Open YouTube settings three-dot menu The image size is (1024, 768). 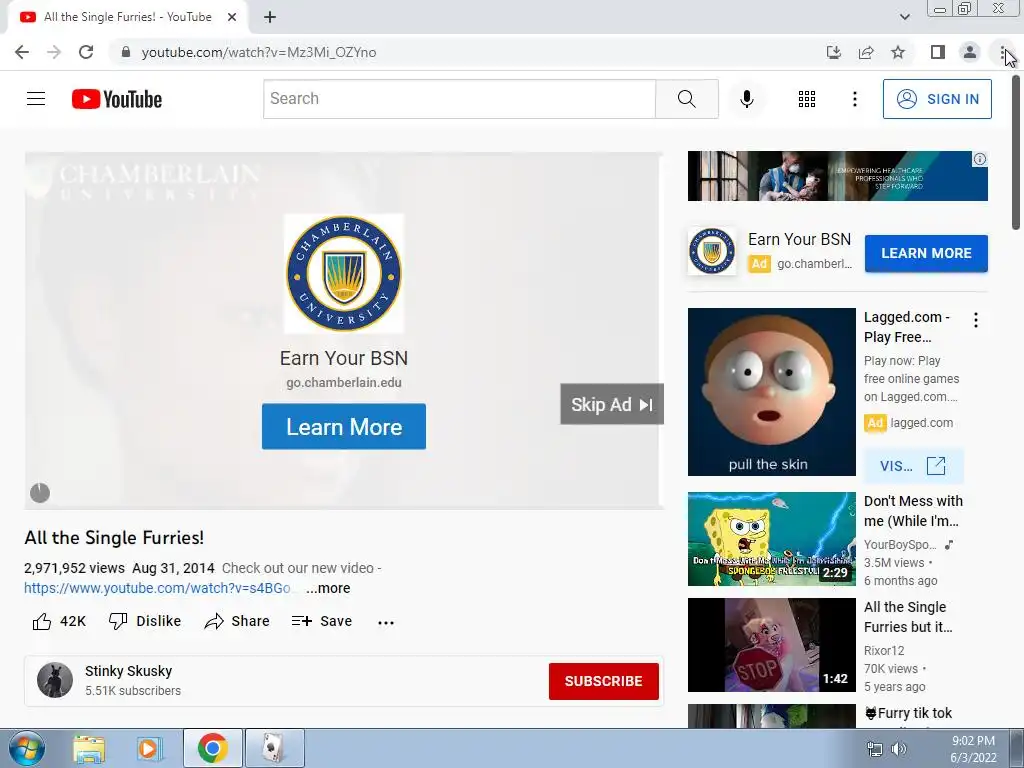(854, 99)
